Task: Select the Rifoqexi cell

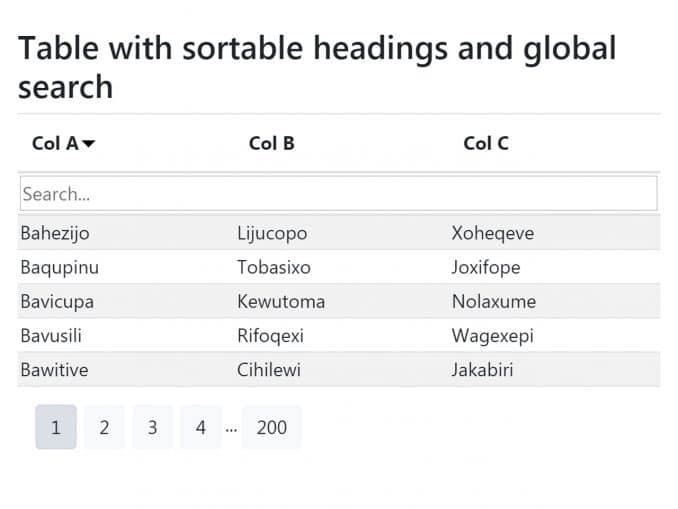Action: coord(270,336)
